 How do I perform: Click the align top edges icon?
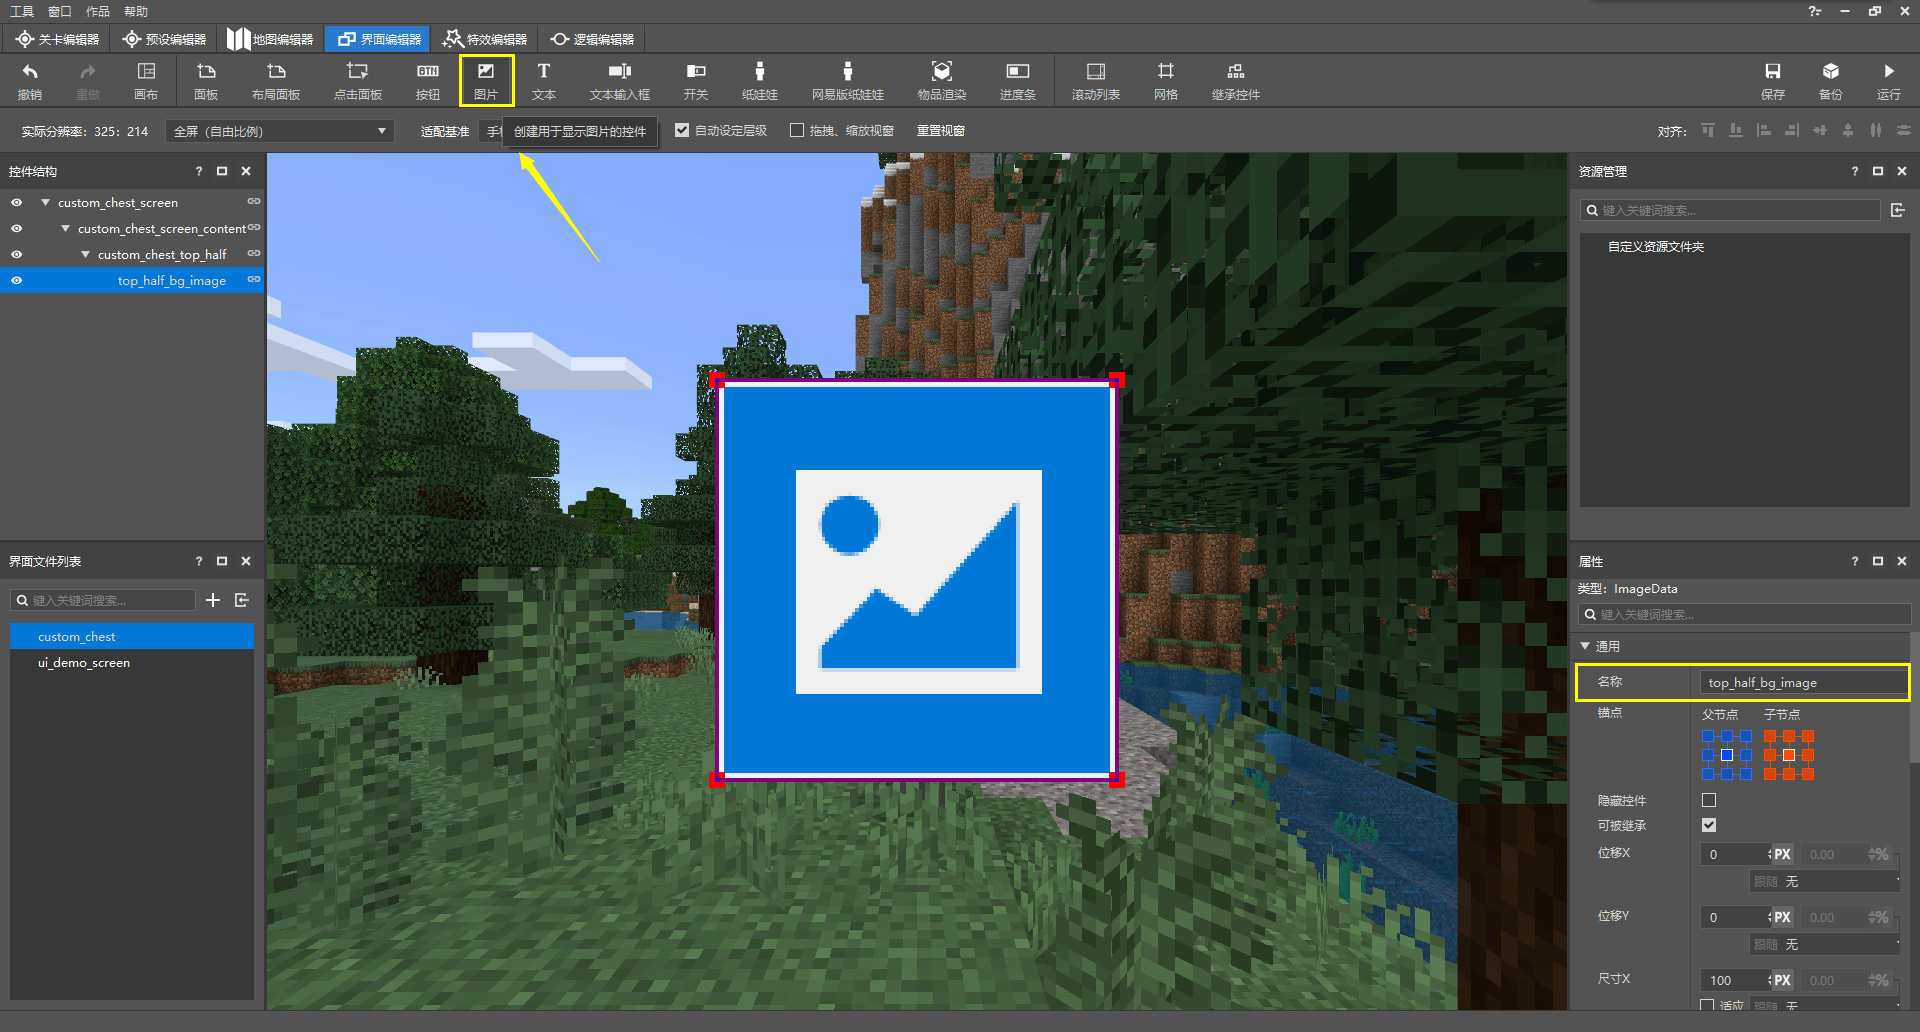[1708, 131]
